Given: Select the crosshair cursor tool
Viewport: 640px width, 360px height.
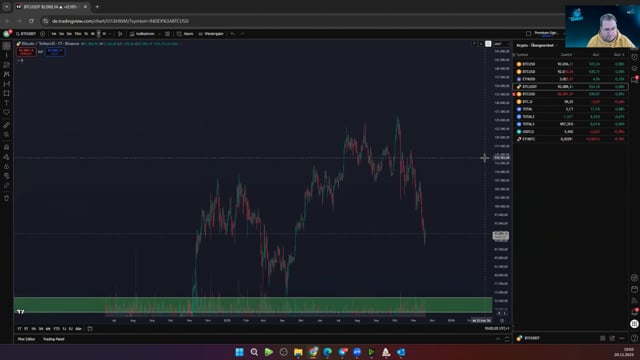Looking at the screenshot, I should [x=7, y=46].
